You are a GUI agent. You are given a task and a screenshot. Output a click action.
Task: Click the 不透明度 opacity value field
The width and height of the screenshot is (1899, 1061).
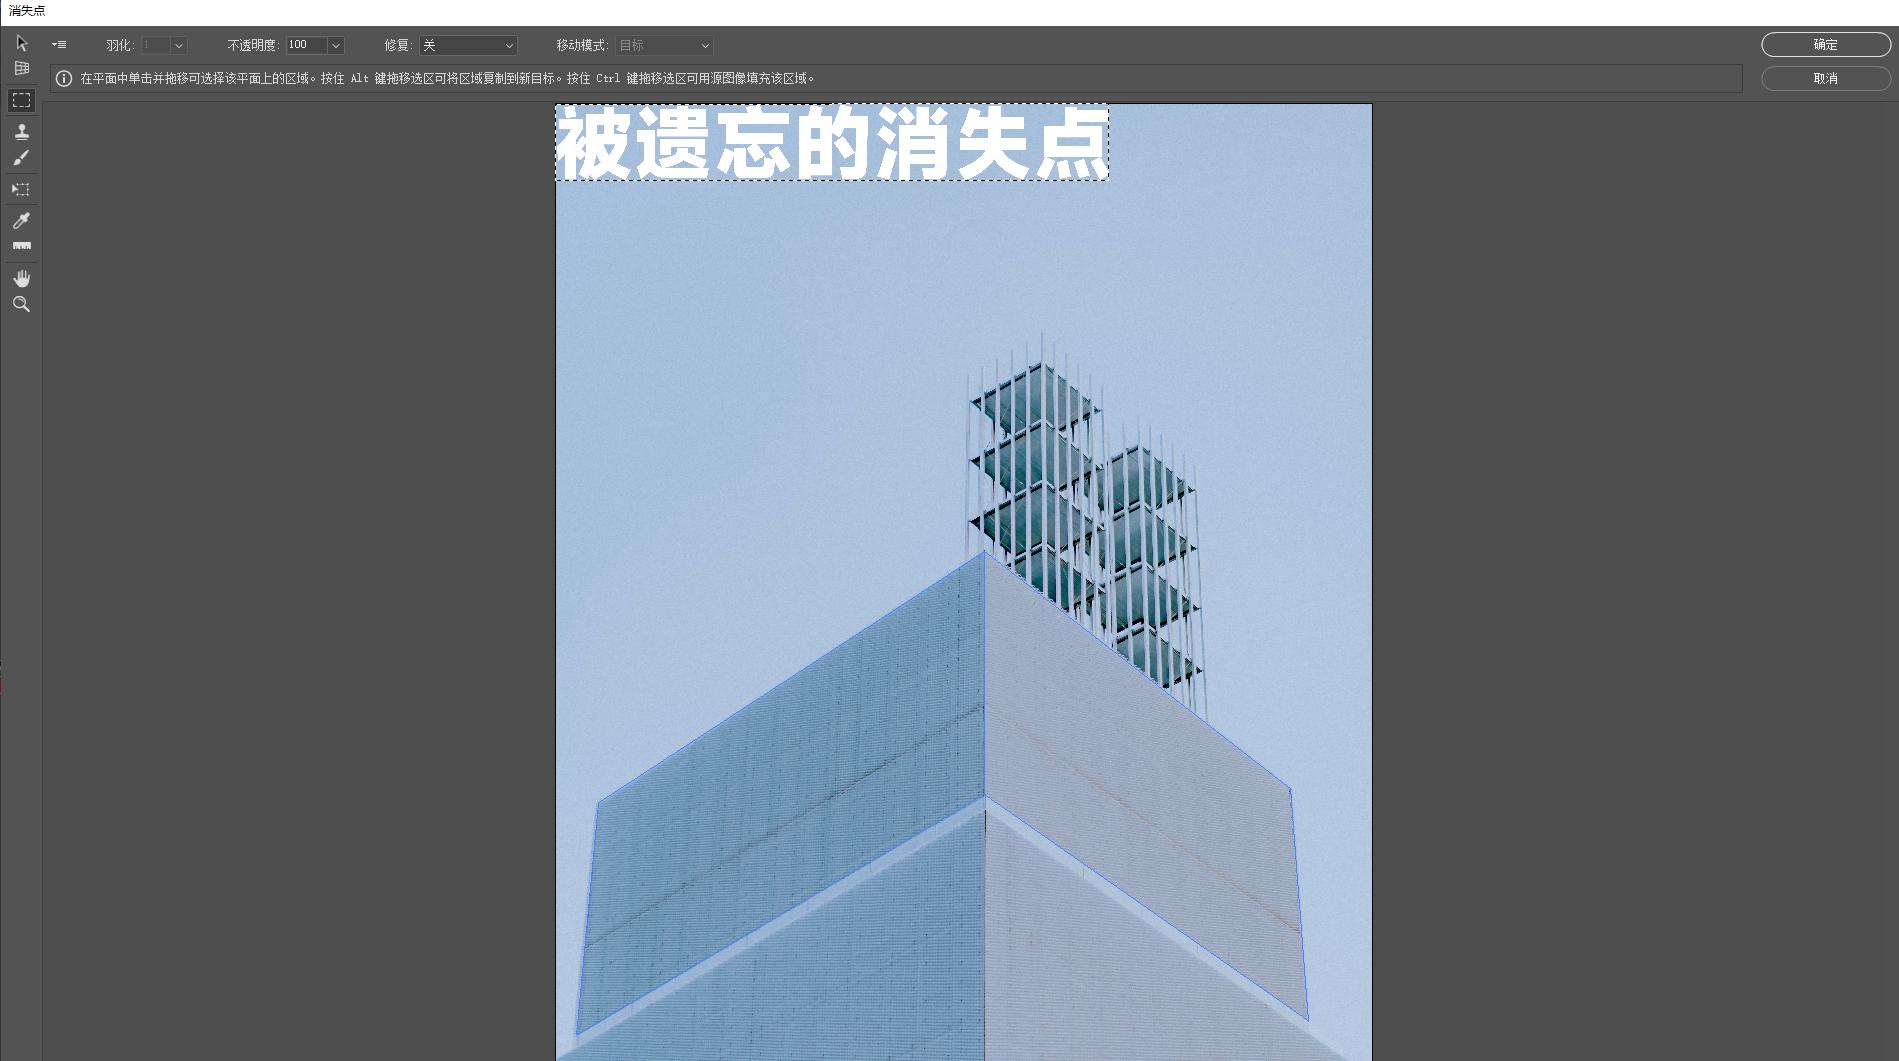tap(306, 46)
